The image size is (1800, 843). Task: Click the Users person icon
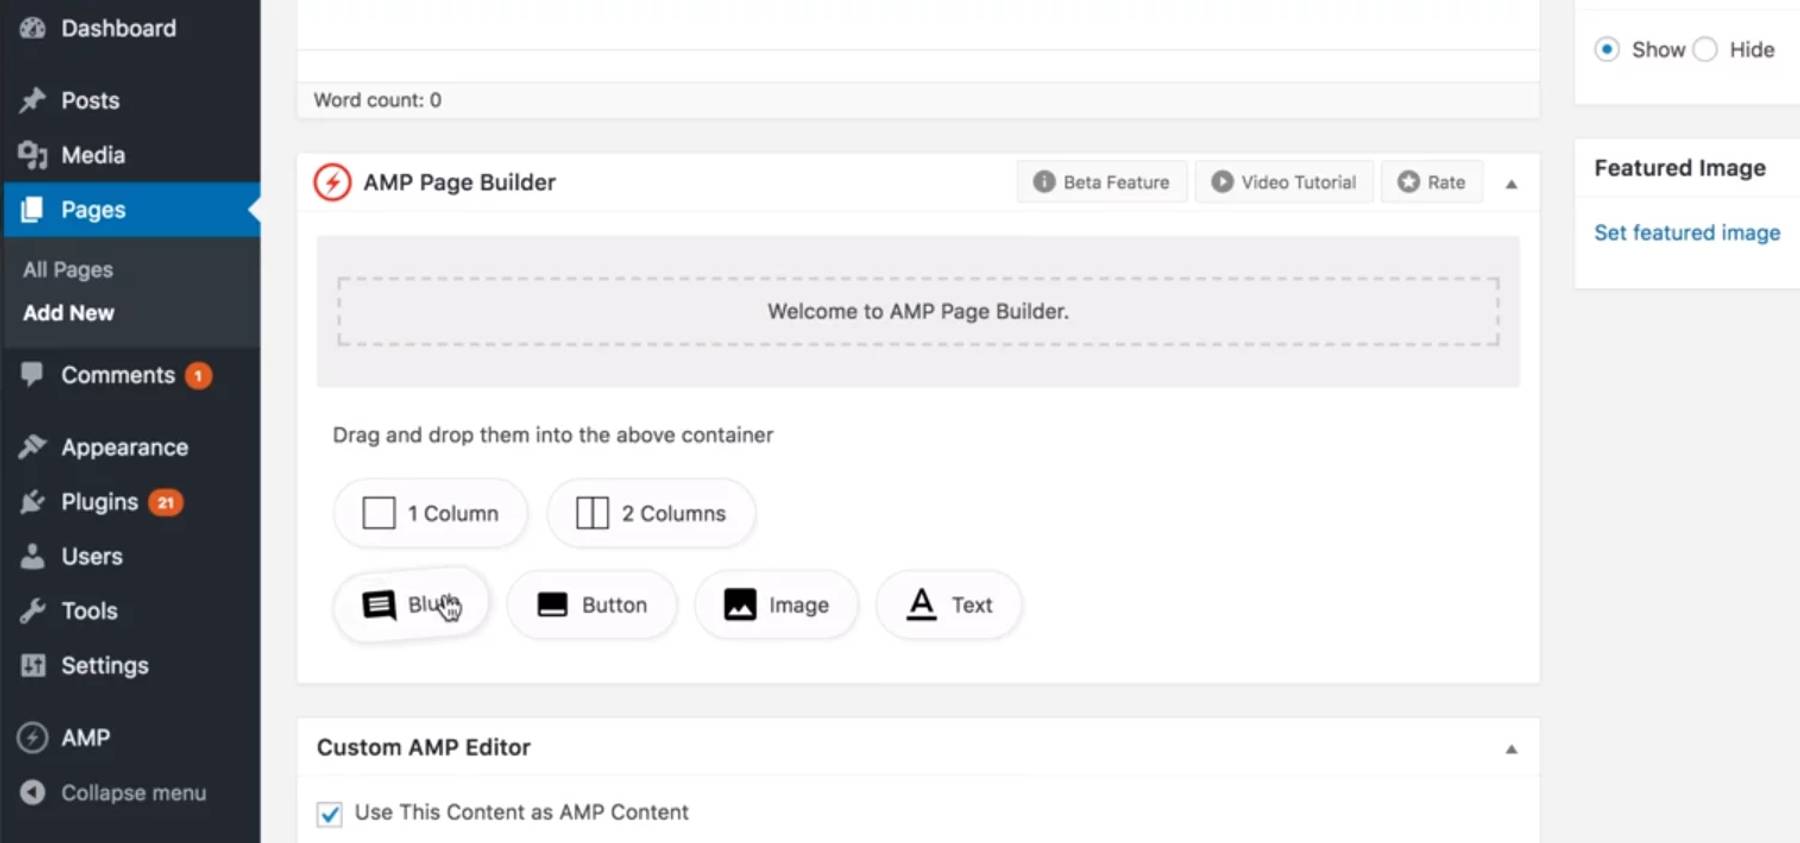pos(32,556)
